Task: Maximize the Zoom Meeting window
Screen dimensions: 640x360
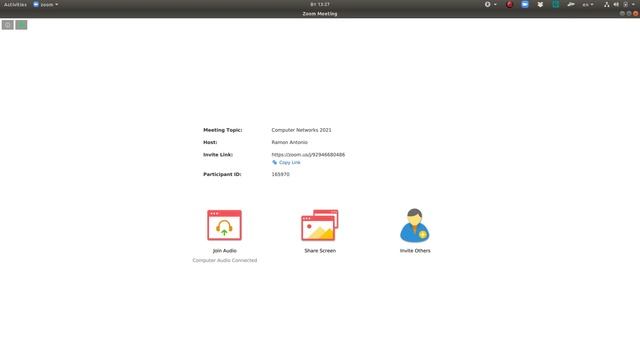Action: click(629, 13)
